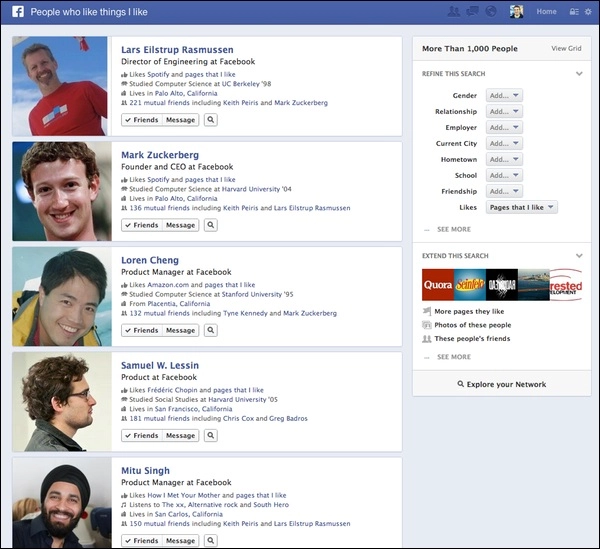The height and width of the screenshot is (549, 600).
Task: Toggle Friends status for Mitu Singh
Action: (142, 540)
